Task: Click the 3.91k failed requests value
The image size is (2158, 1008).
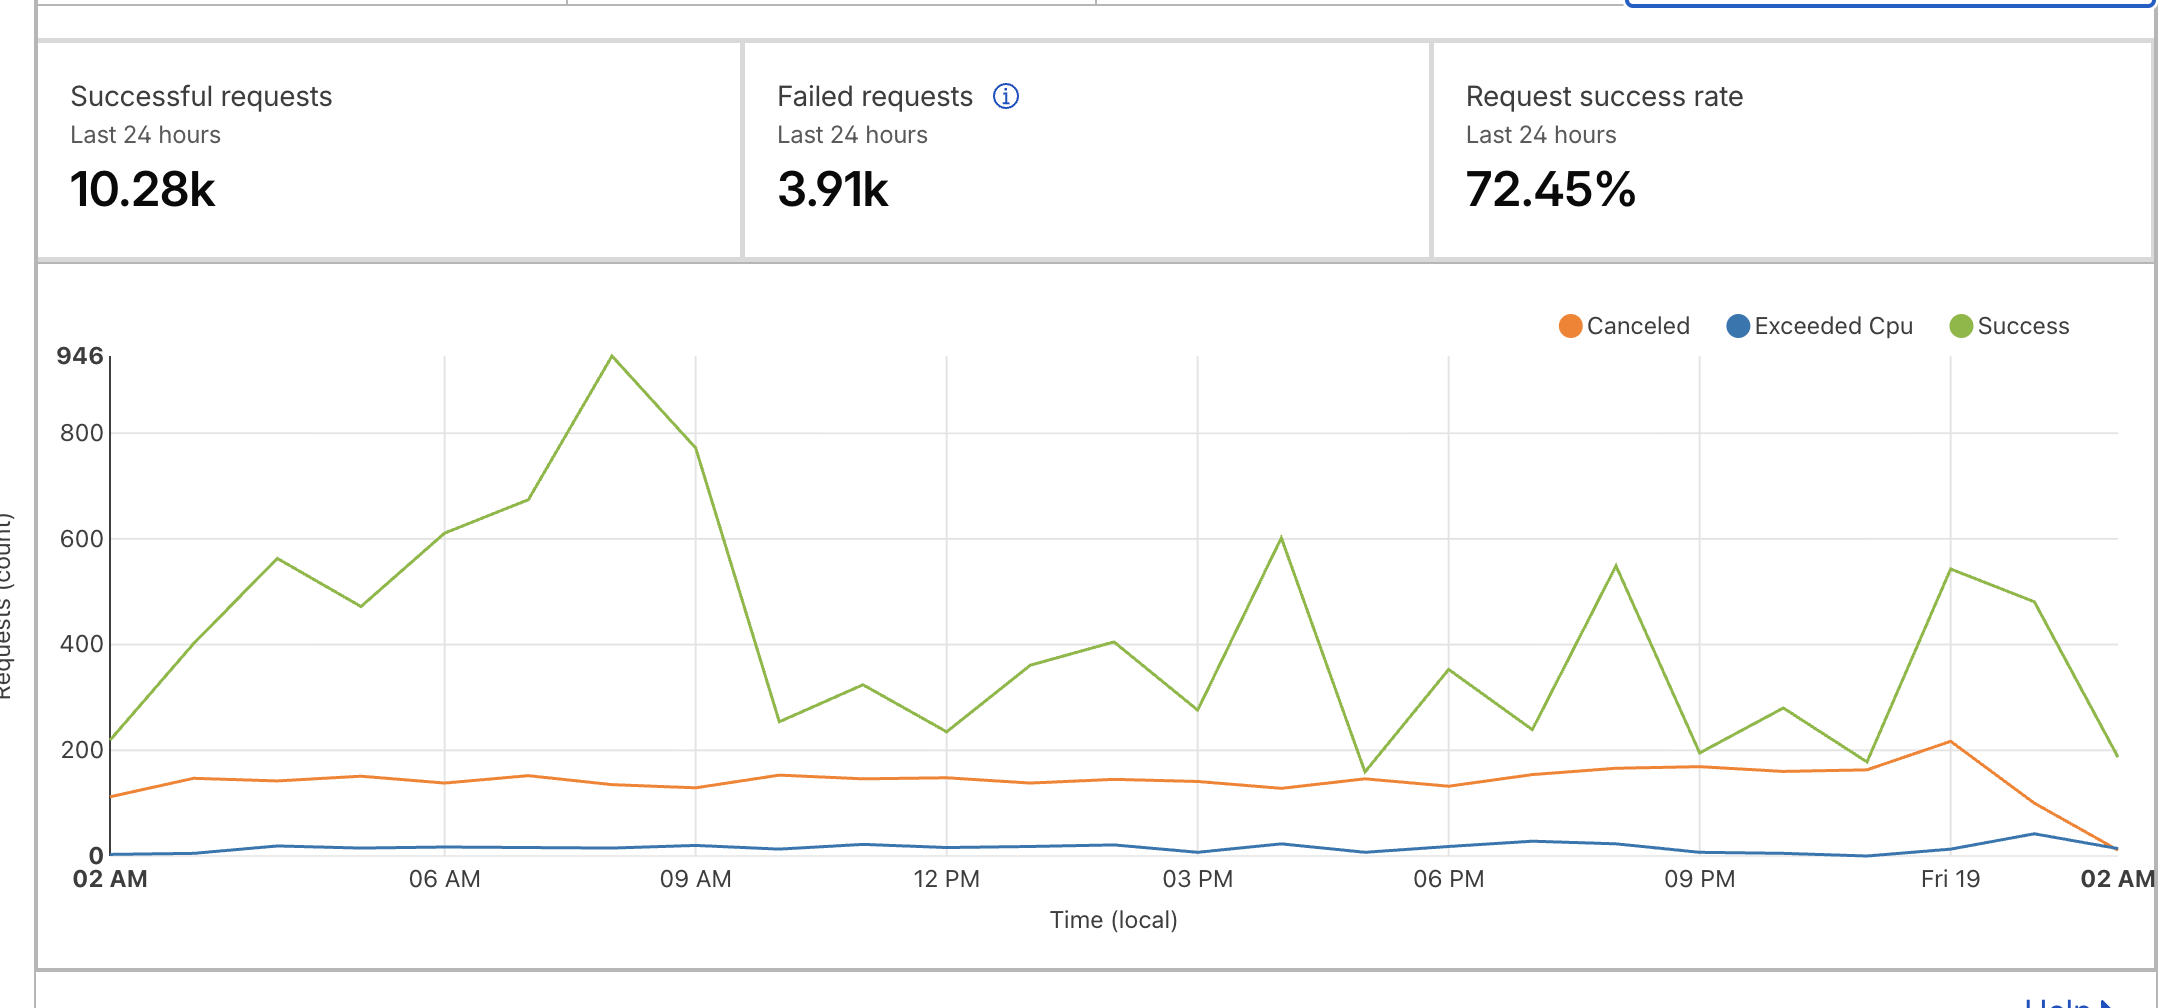Action: (x=833, y=189)
